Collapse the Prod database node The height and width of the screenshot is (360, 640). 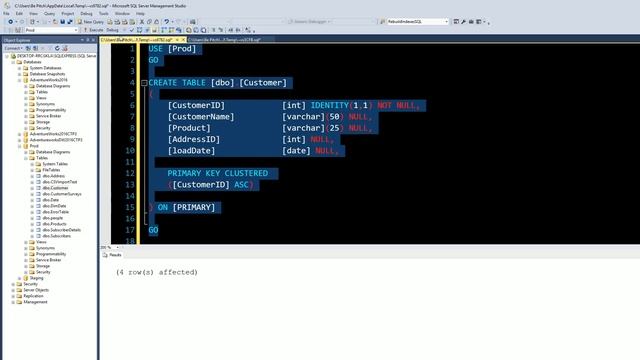[19, 146]
